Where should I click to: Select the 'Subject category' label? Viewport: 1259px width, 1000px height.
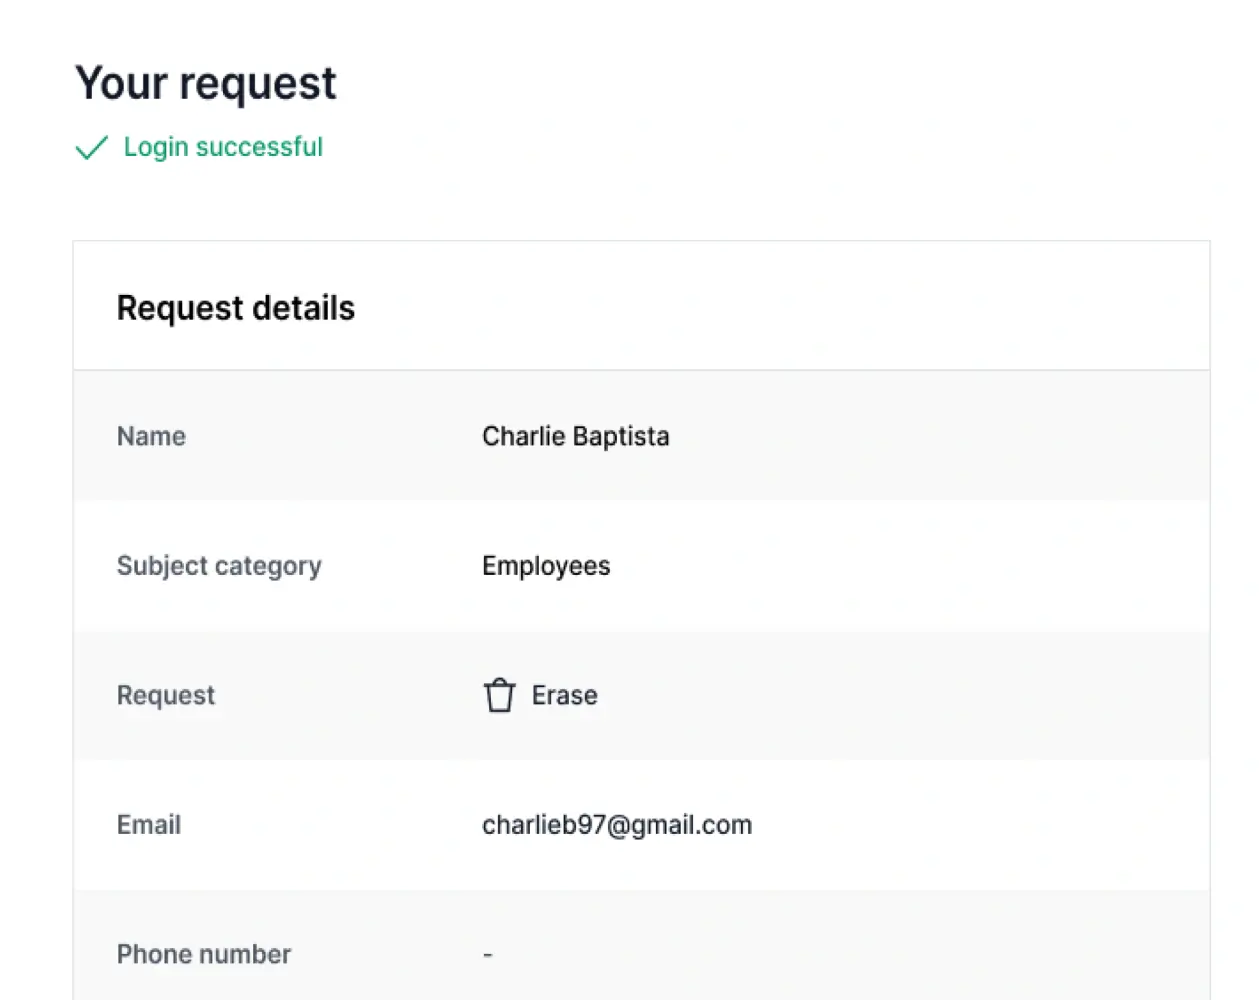[219, 566]
